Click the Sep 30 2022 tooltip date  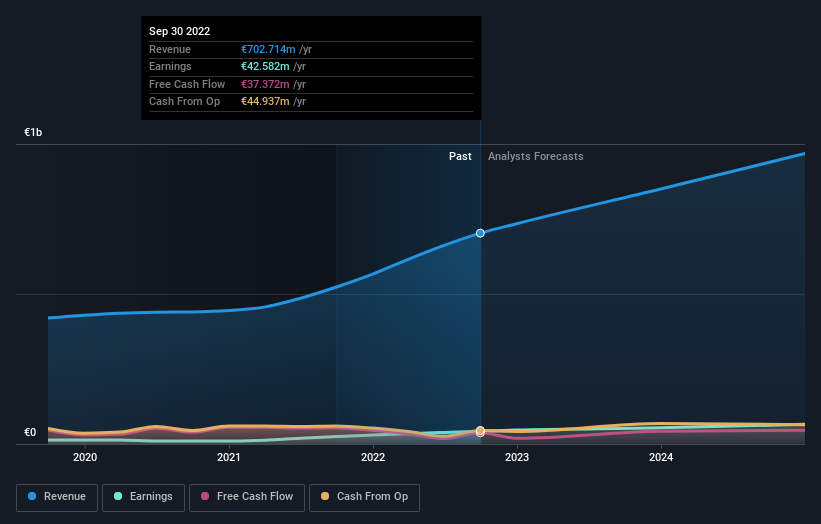click(180, 31)
